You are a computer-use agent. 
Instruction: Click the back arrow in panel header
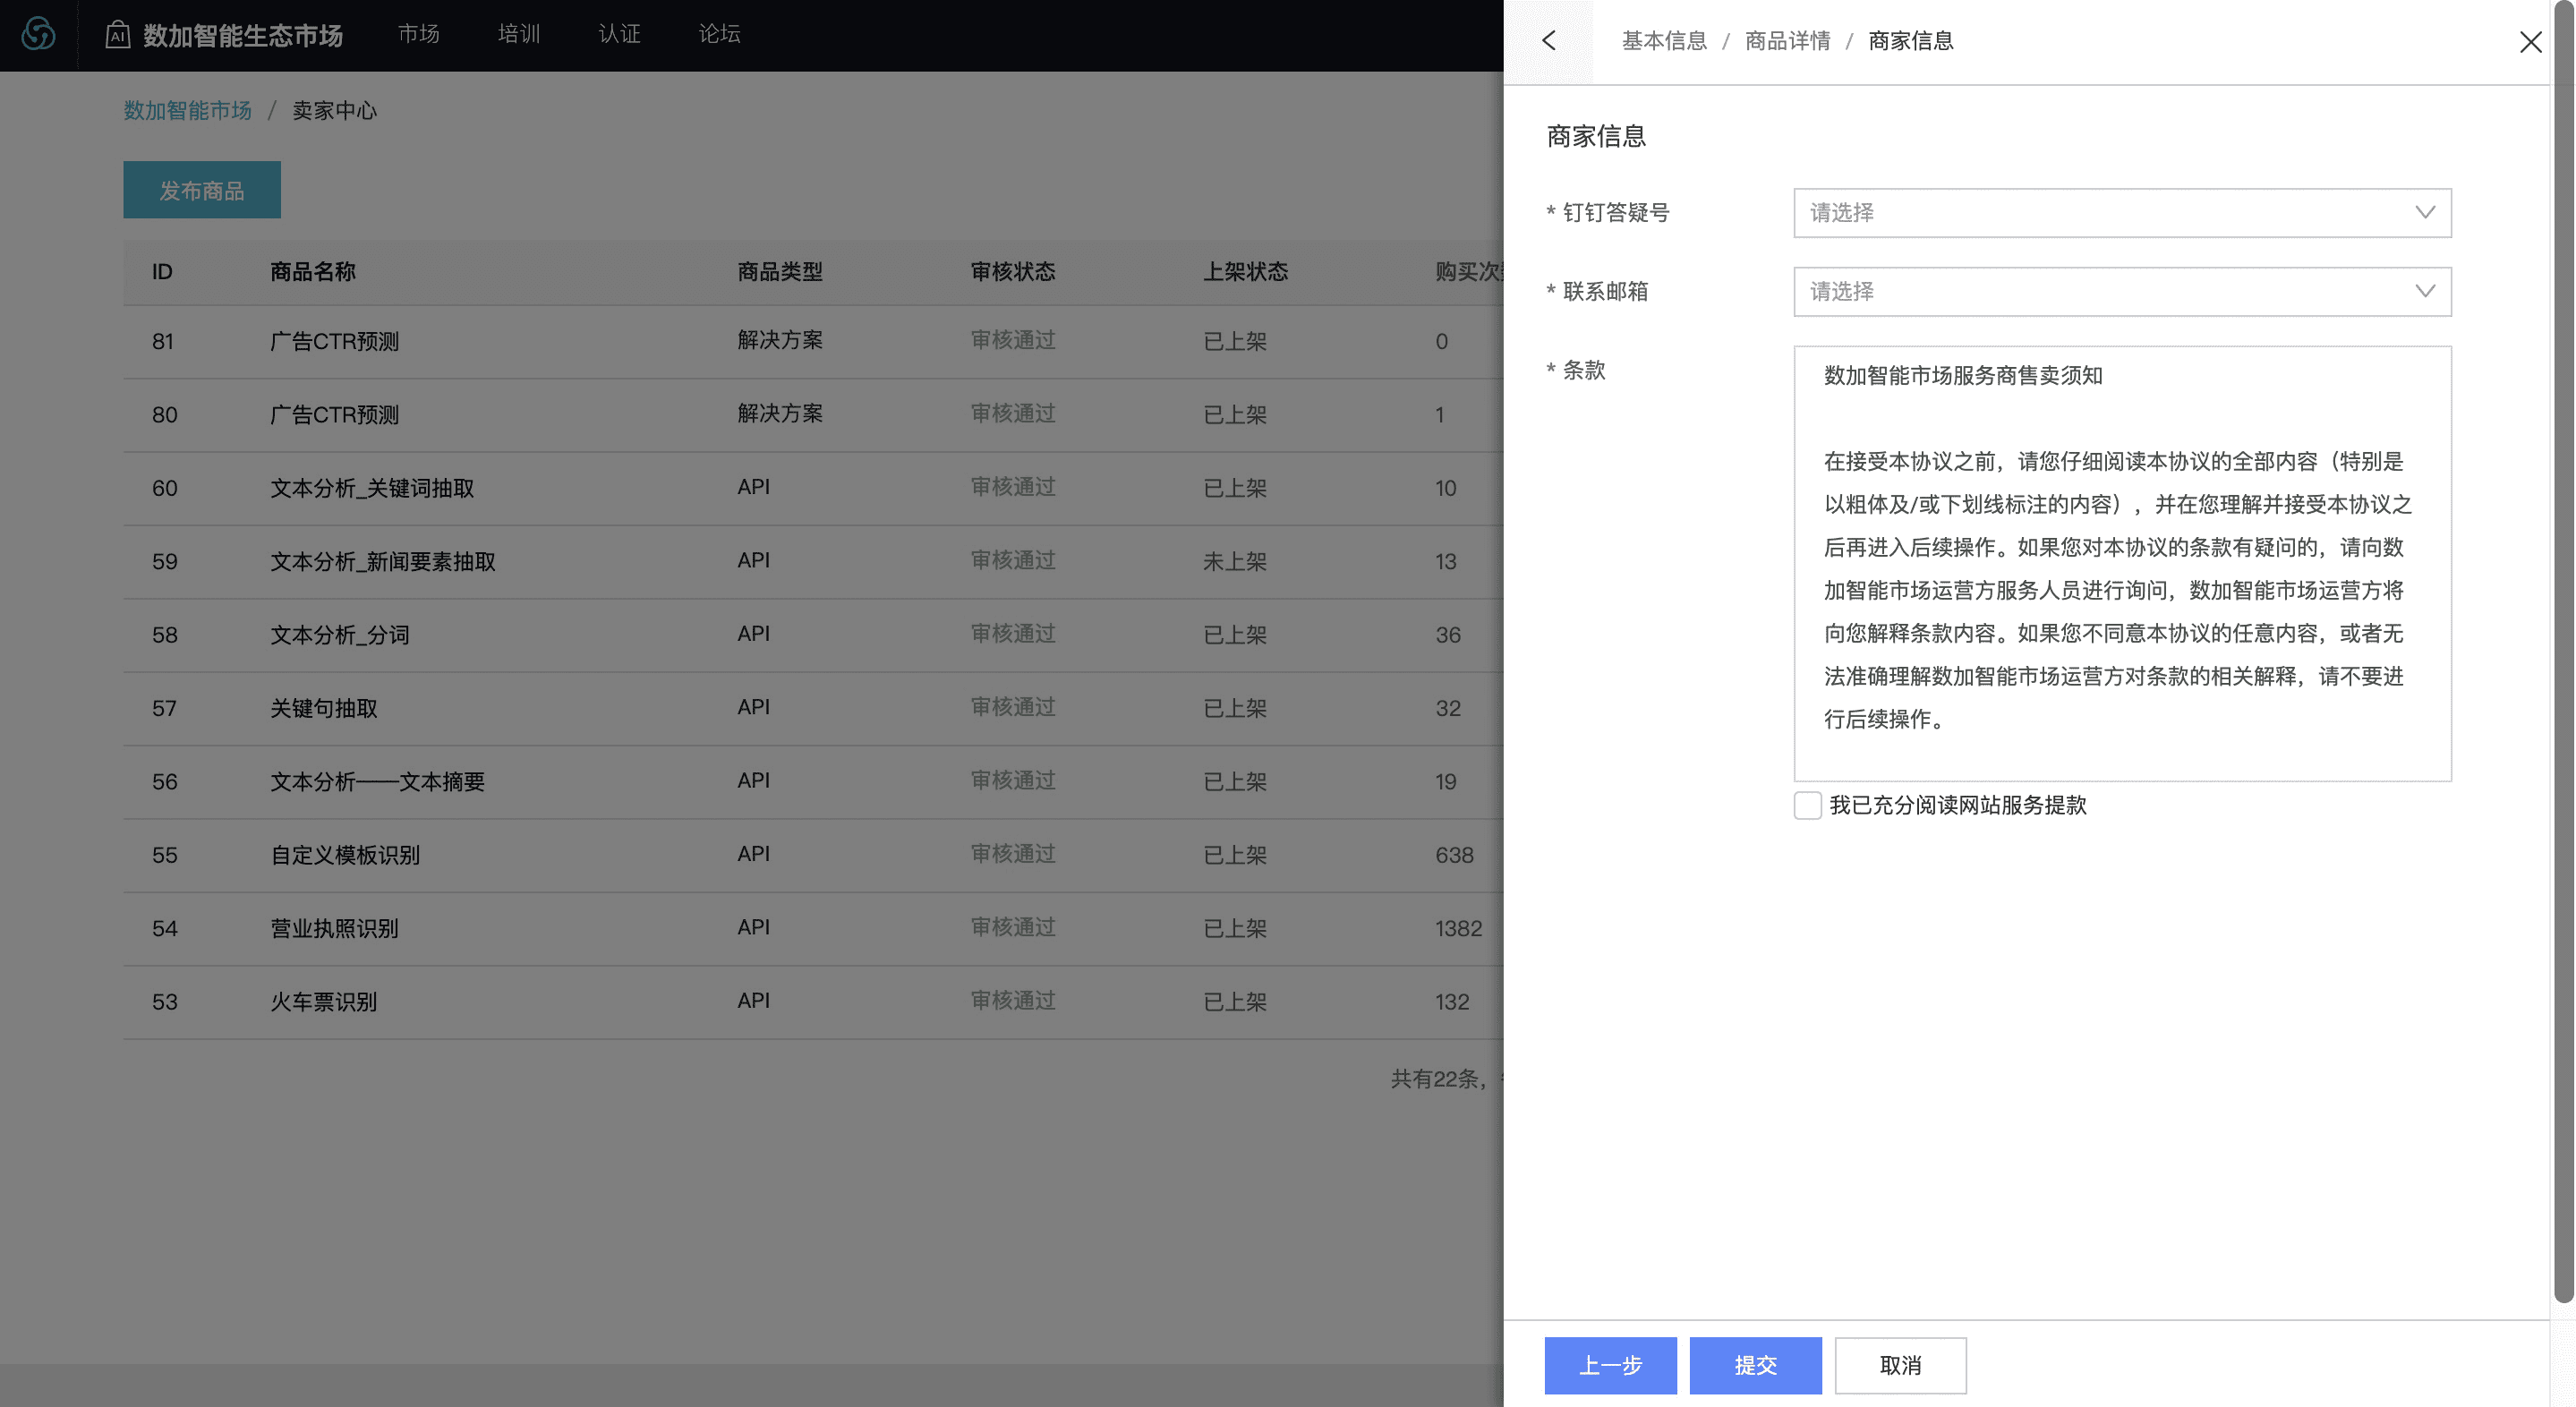(x=1549, y=41)
